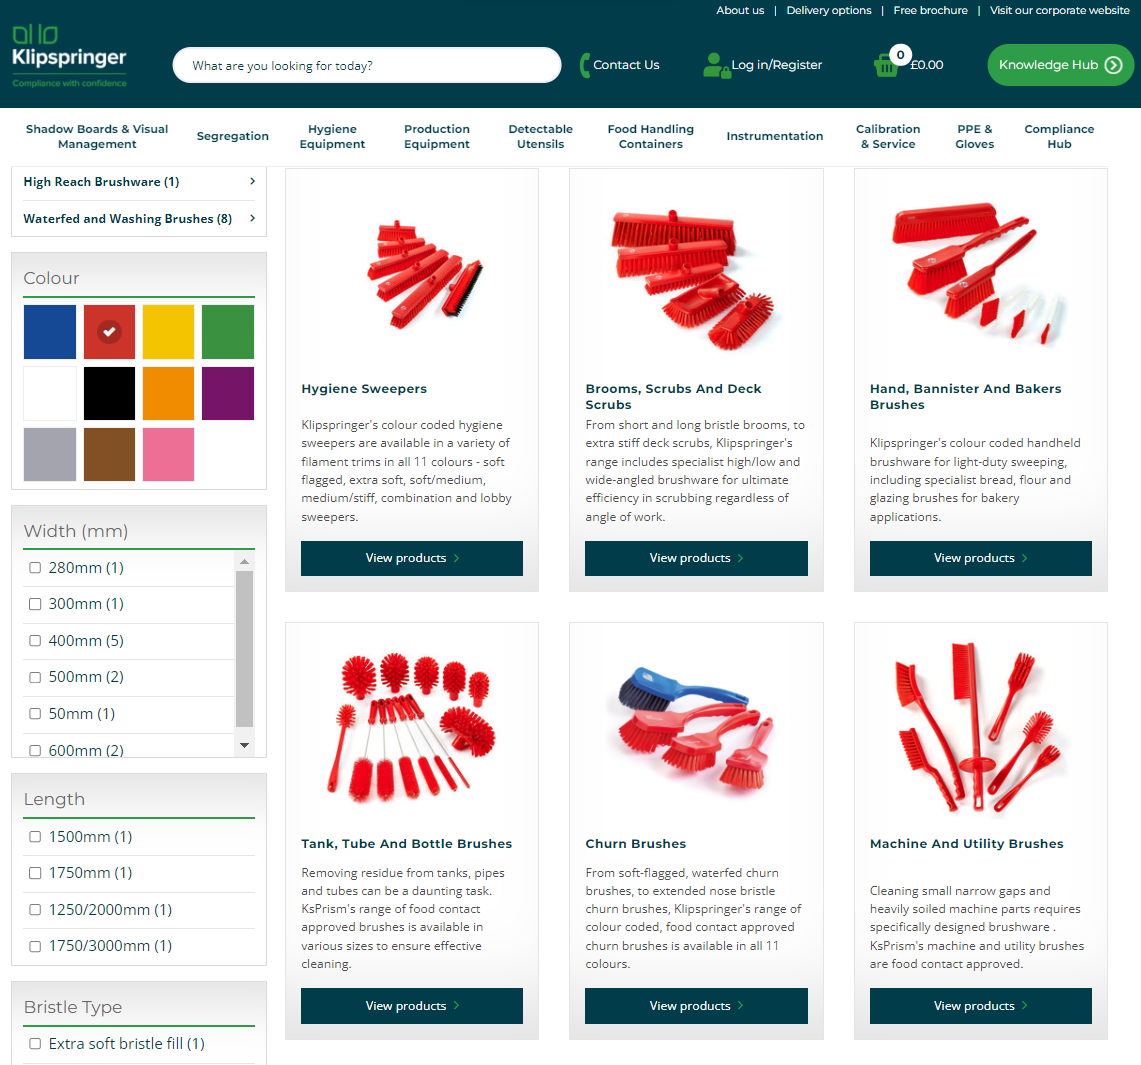Image resolution: width=1141 pixels, height=1065 pixels.
Task: Open the Hygiene Equipment menu
Action: 333,137
